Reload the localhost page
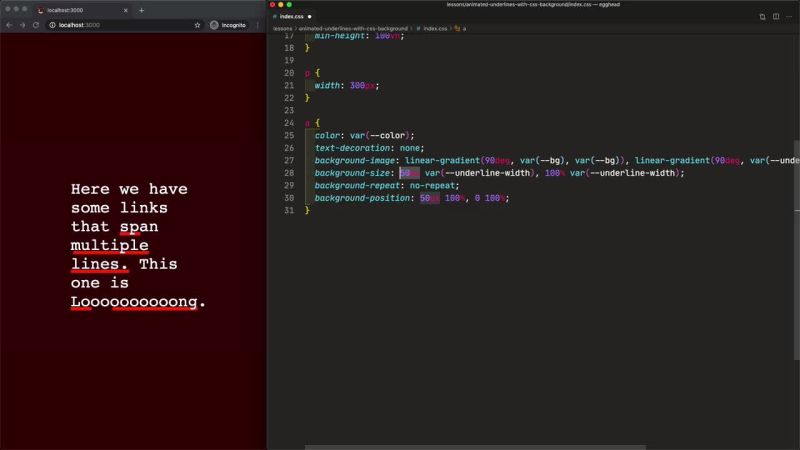 pyautogui.click(x=36, y=25)
